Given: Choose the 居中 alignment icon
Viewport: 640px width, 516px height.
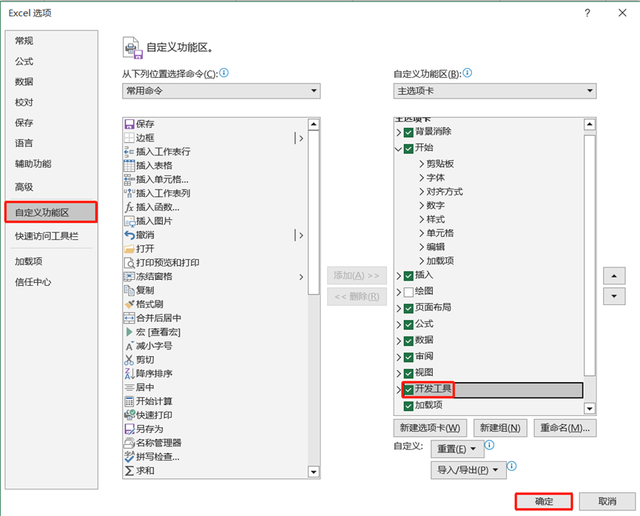Looking at the screenshot, I should (x=129, y=388).
